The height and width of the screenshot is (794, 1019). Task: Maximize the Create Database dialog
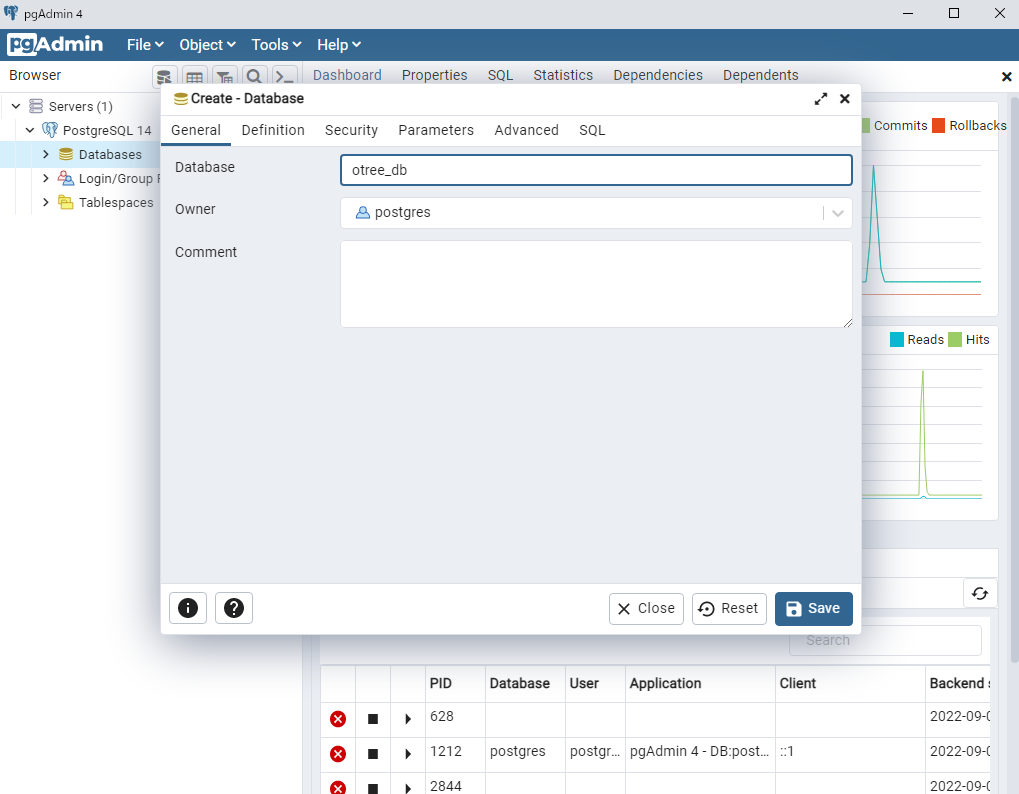coord(821,99)
